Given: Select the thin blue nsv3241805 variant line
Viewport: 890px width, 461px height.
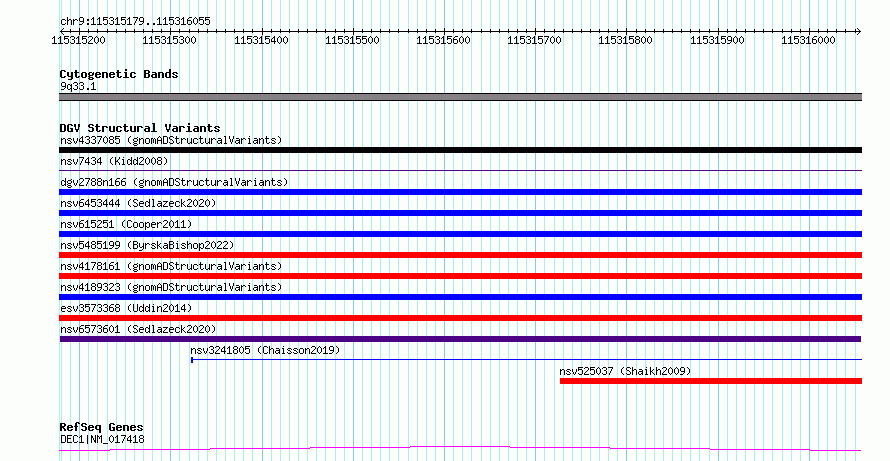Looking at the screenshot, I should click(x=526, y=359).
